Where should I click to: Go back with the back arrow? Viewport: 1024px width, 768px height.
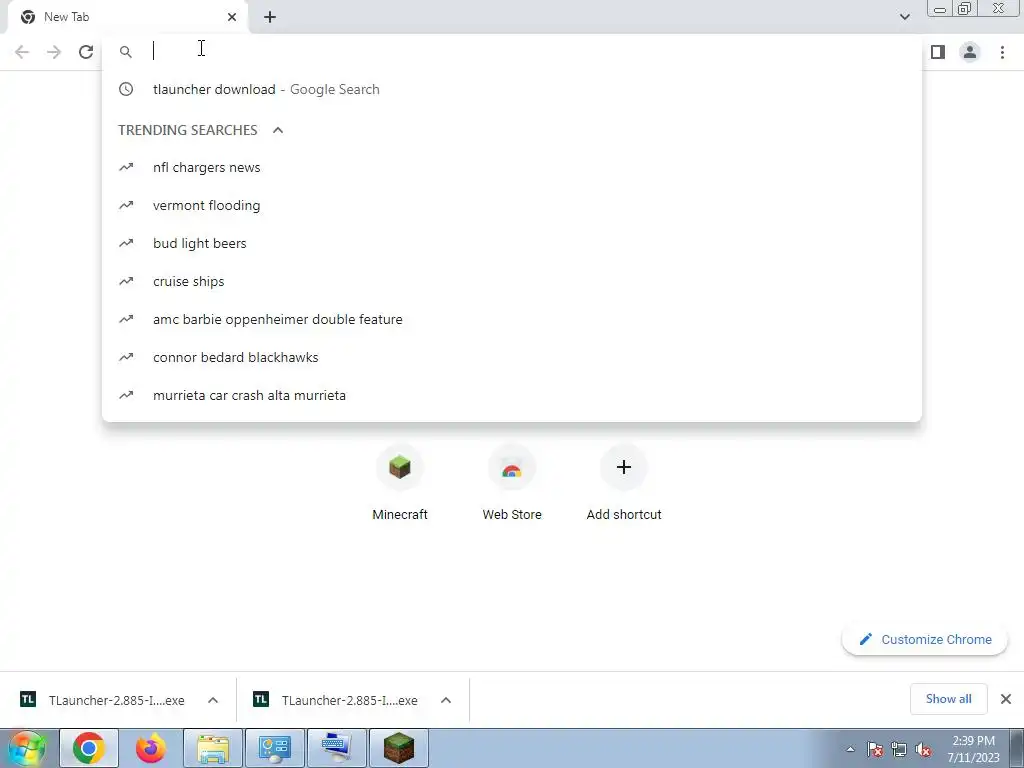click(x=22, y=52)
